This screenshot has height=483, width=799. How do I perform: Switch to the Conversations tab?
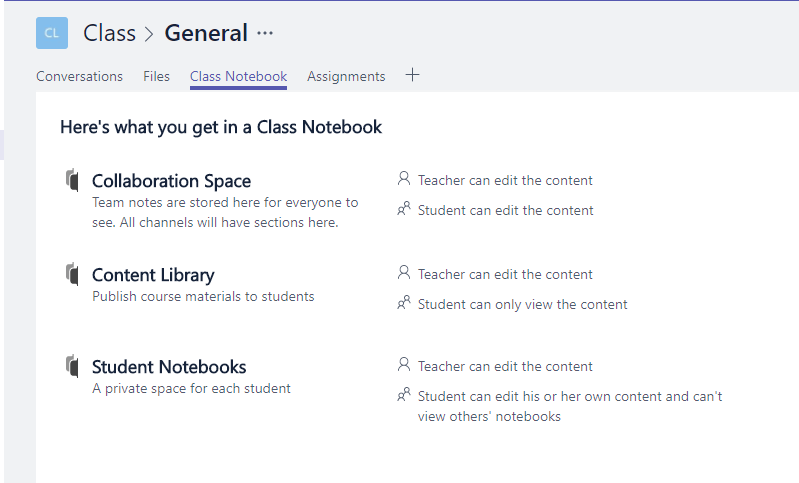[79, 76]
